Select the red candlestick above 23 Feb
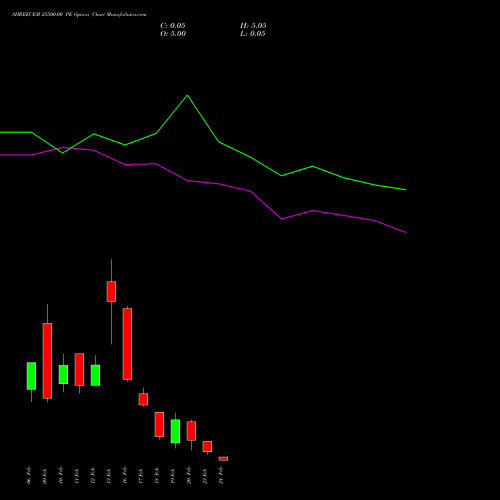The image size is (500, 500). (207, 446)
